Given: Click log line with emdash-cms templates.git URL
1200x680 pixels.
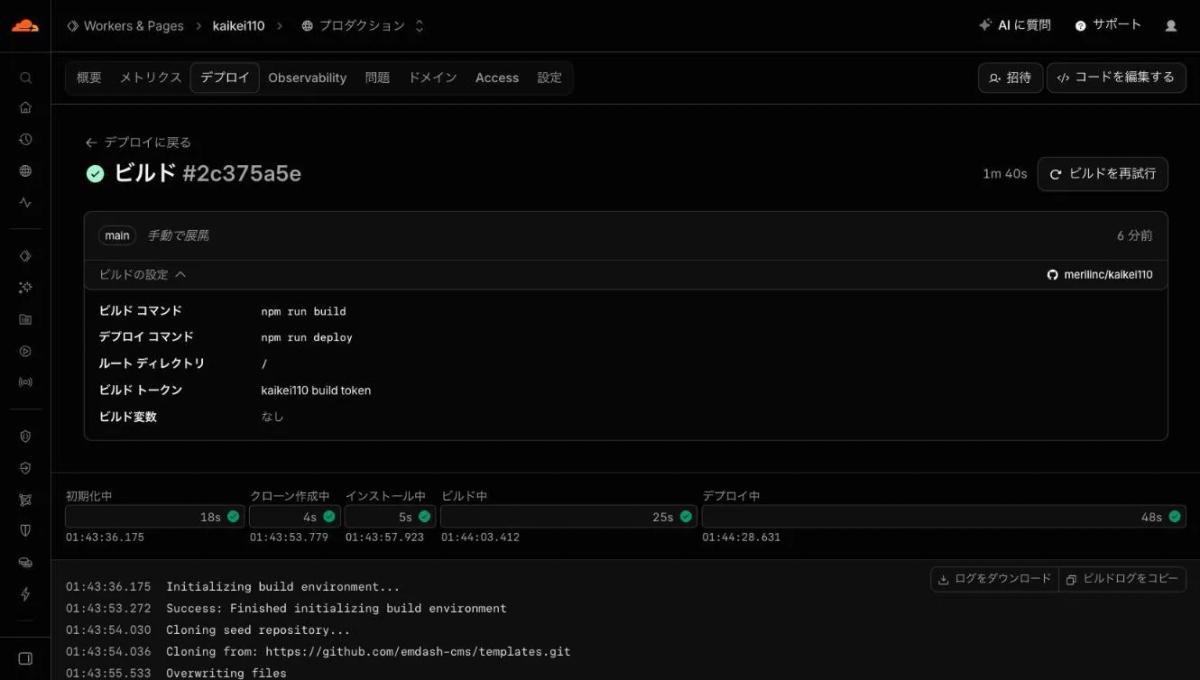Looking at the screenshot, I should 368,652.
